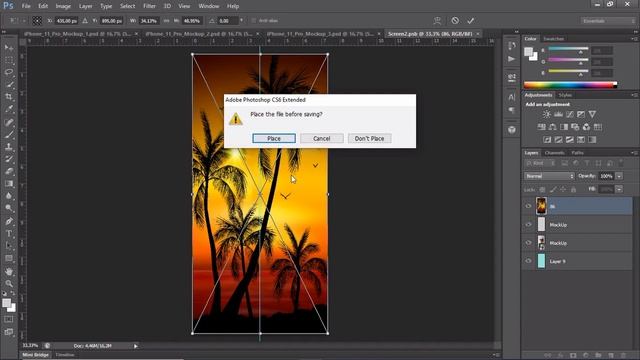640x360 pixels.
Task: Select the Healing Brush tool
Action: pyautogui.click(x=9, y=122)
